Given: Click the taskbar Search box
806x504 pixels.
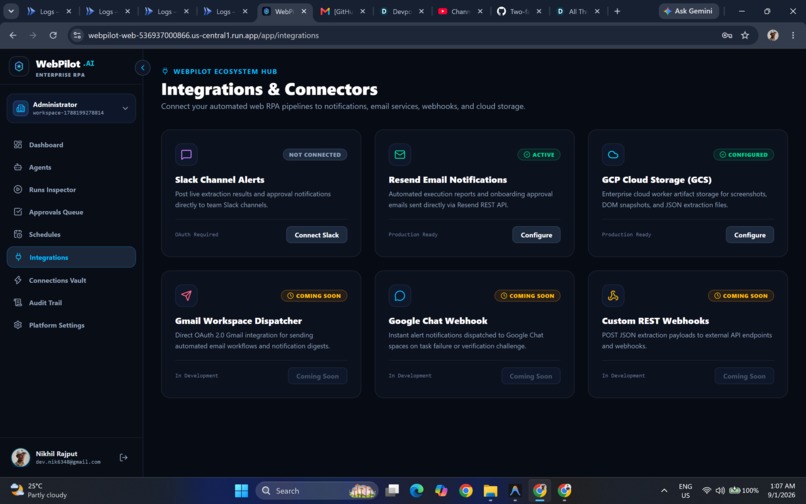Looking at the screenshot, I should point(317,491).
